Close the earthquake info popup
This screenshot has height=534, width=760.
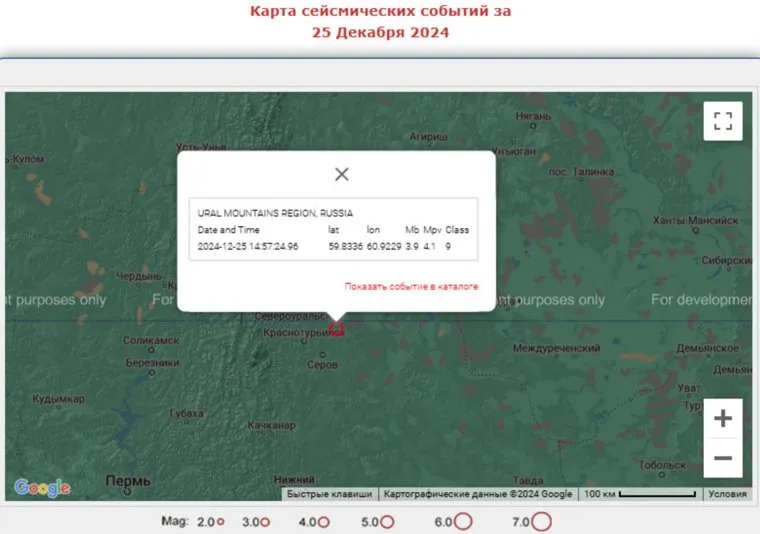pyautogui.click(x=341, y=174)
